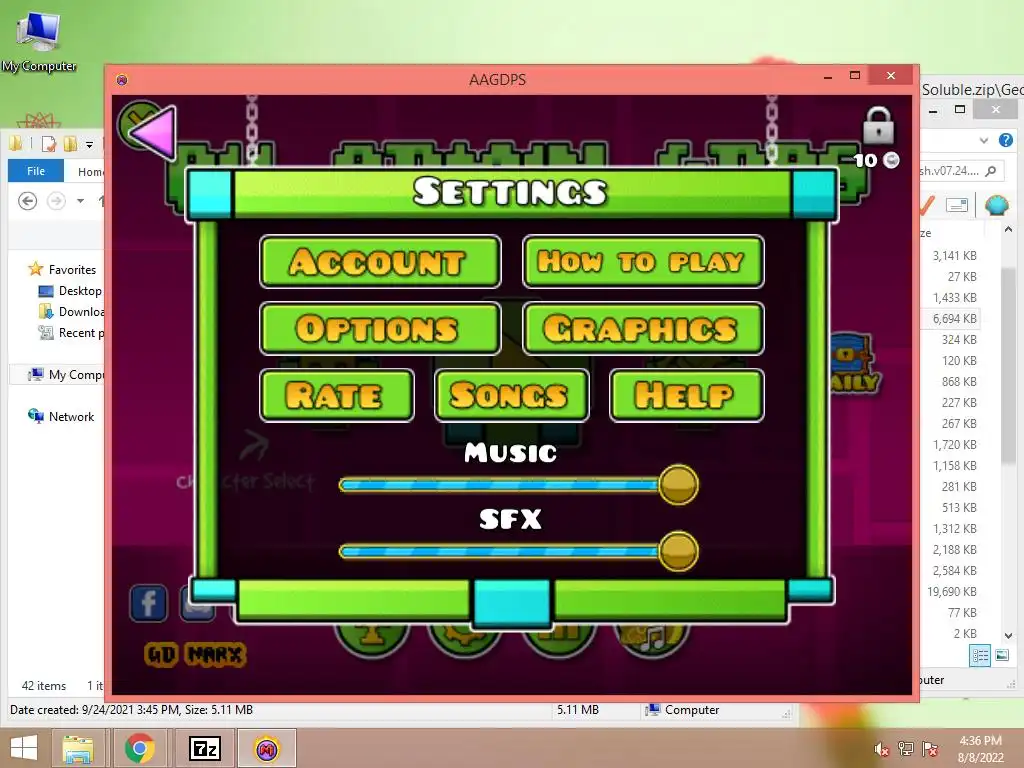Open the Graphics settings button

pyautogui.click(x=643, y=328)
